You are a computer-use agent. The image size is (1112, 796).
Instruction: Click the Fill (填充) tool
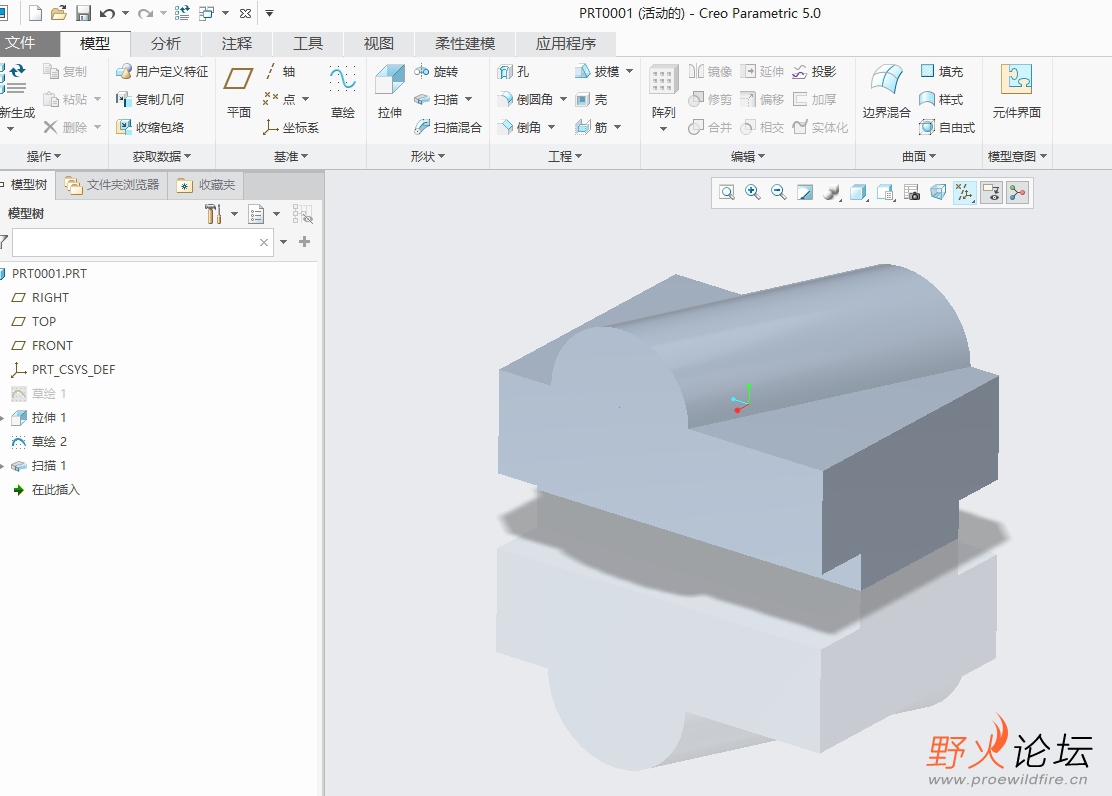(942, 72)
